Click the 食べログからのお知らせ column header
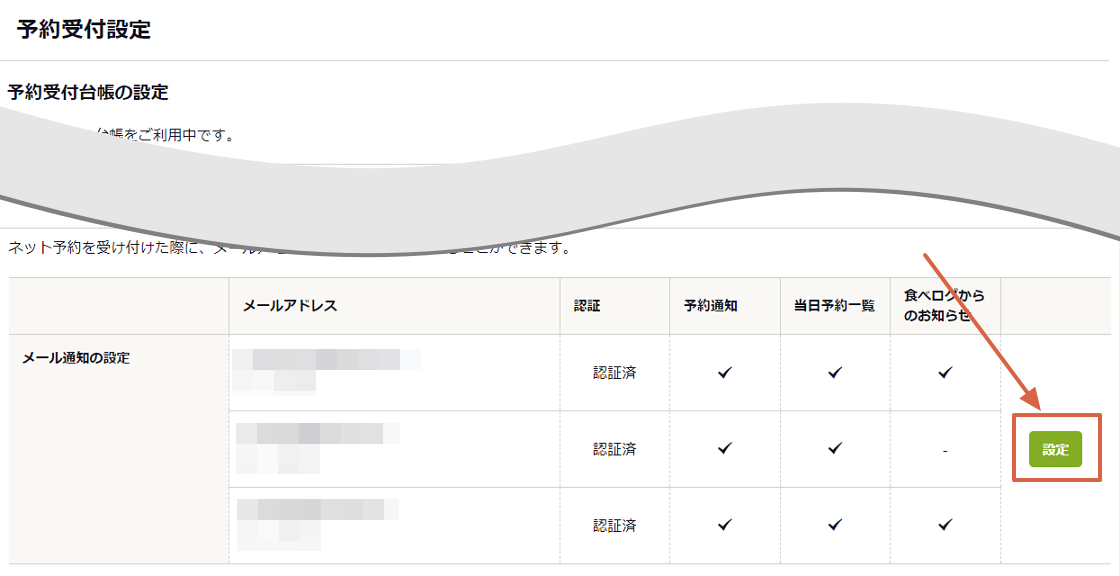Viewport: 1120px width, 576px height. click(x=944, y=305)
